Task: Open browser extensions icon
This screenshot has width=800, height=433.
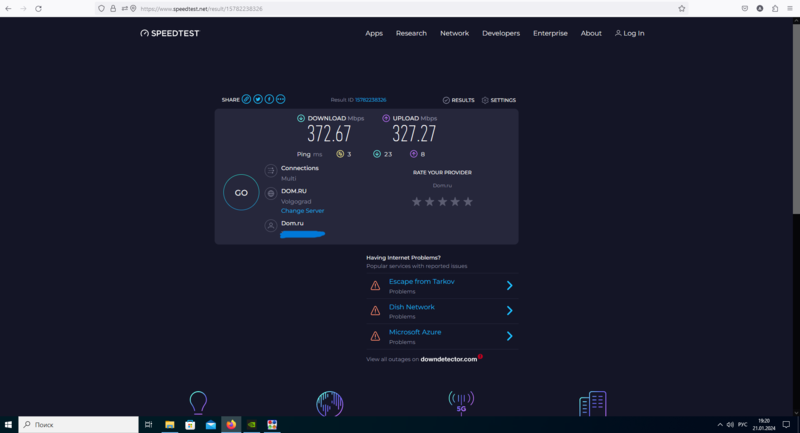Action: [x=775, y=9]
